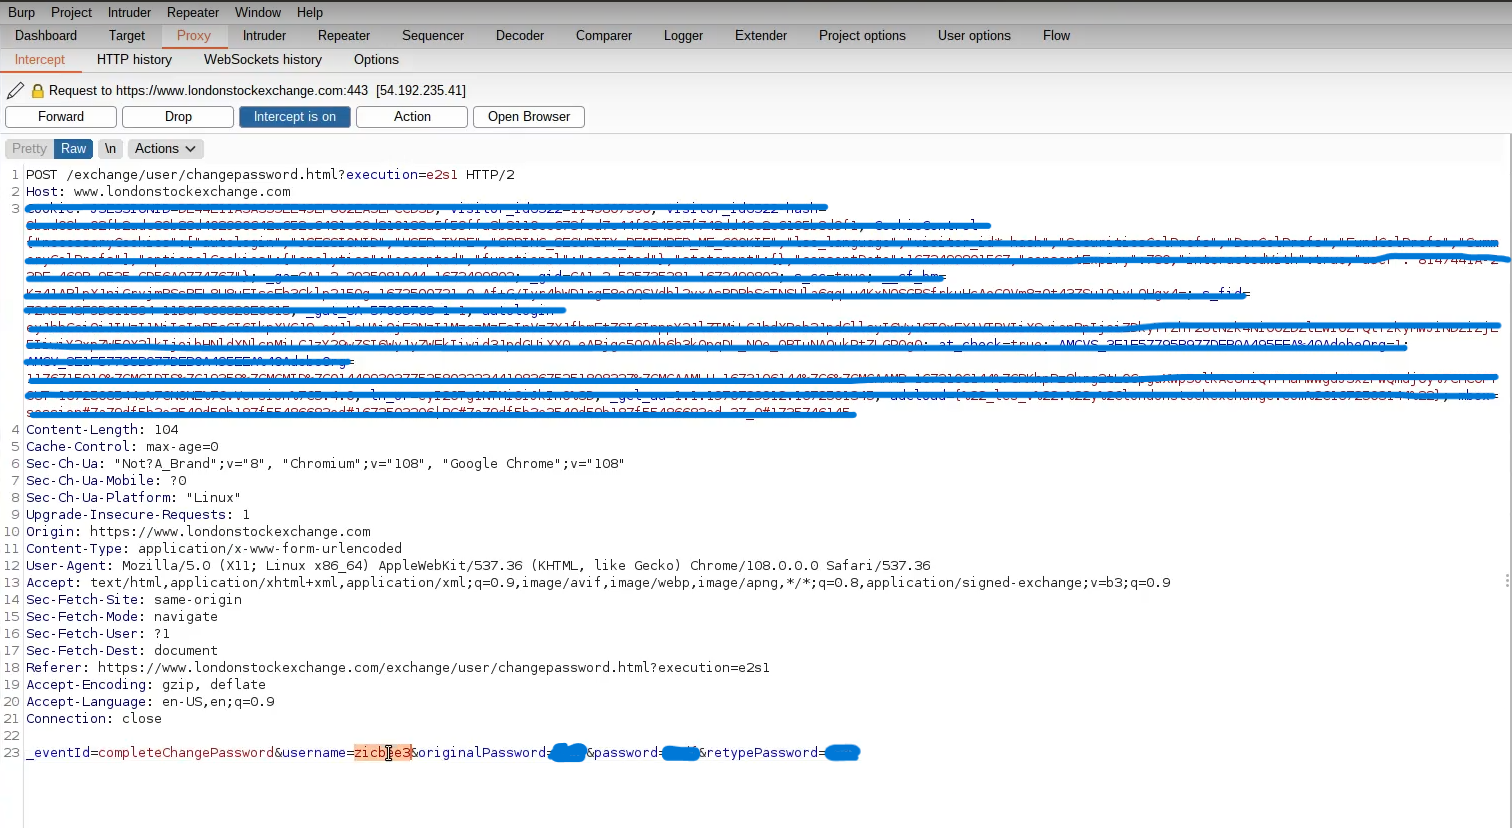Go to the Sequencer tab
The image size is (1512, 828).
(433, 35)
